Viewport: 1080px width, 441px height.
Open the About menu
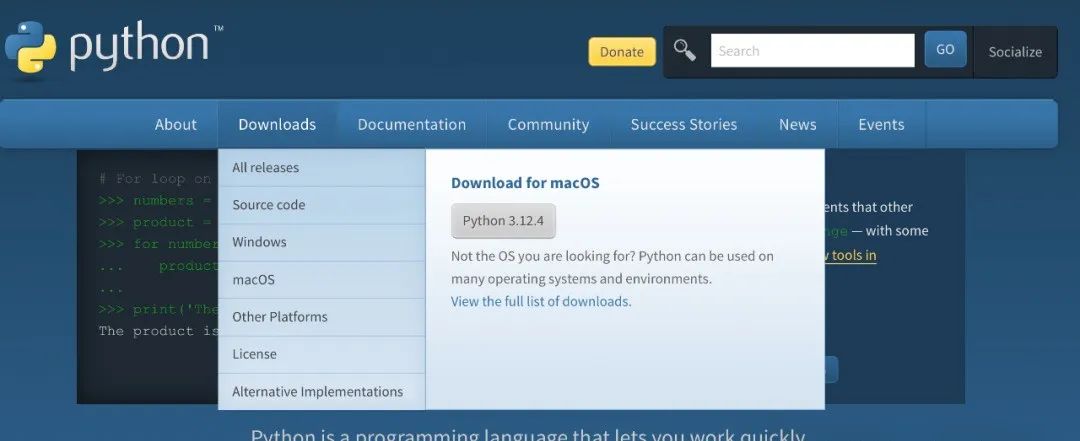pyautogui.click(x=176, y=125)
